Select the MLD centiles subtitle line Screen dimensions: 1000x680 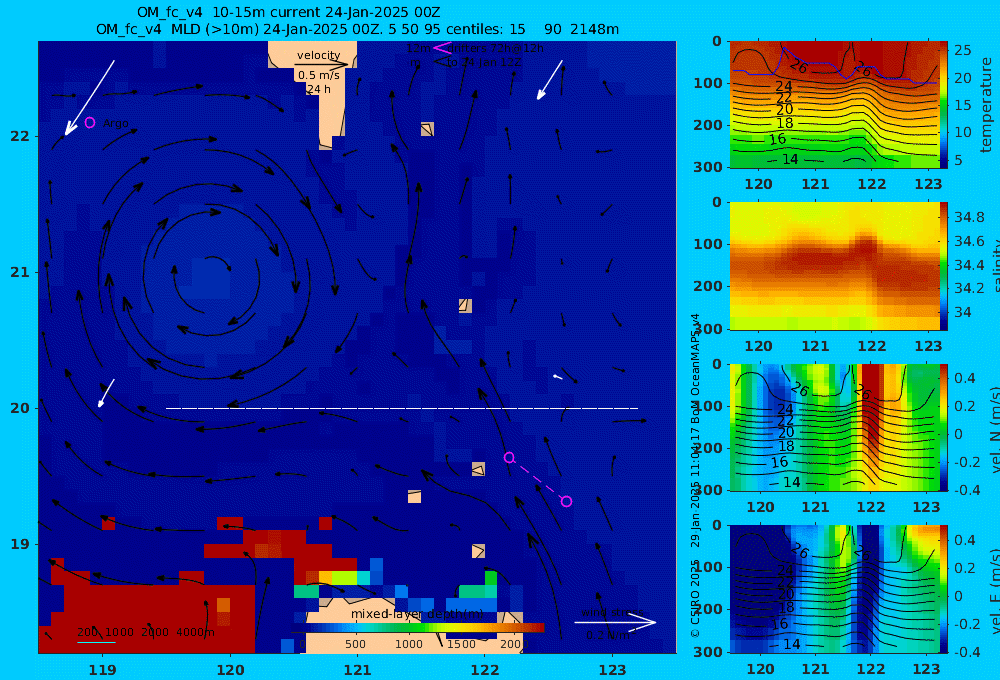(357, 29)
